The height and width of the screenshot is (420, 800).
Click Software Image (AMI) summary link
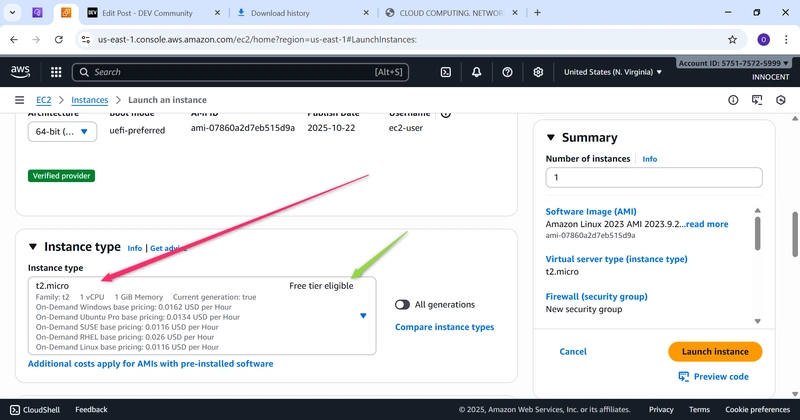591,211
